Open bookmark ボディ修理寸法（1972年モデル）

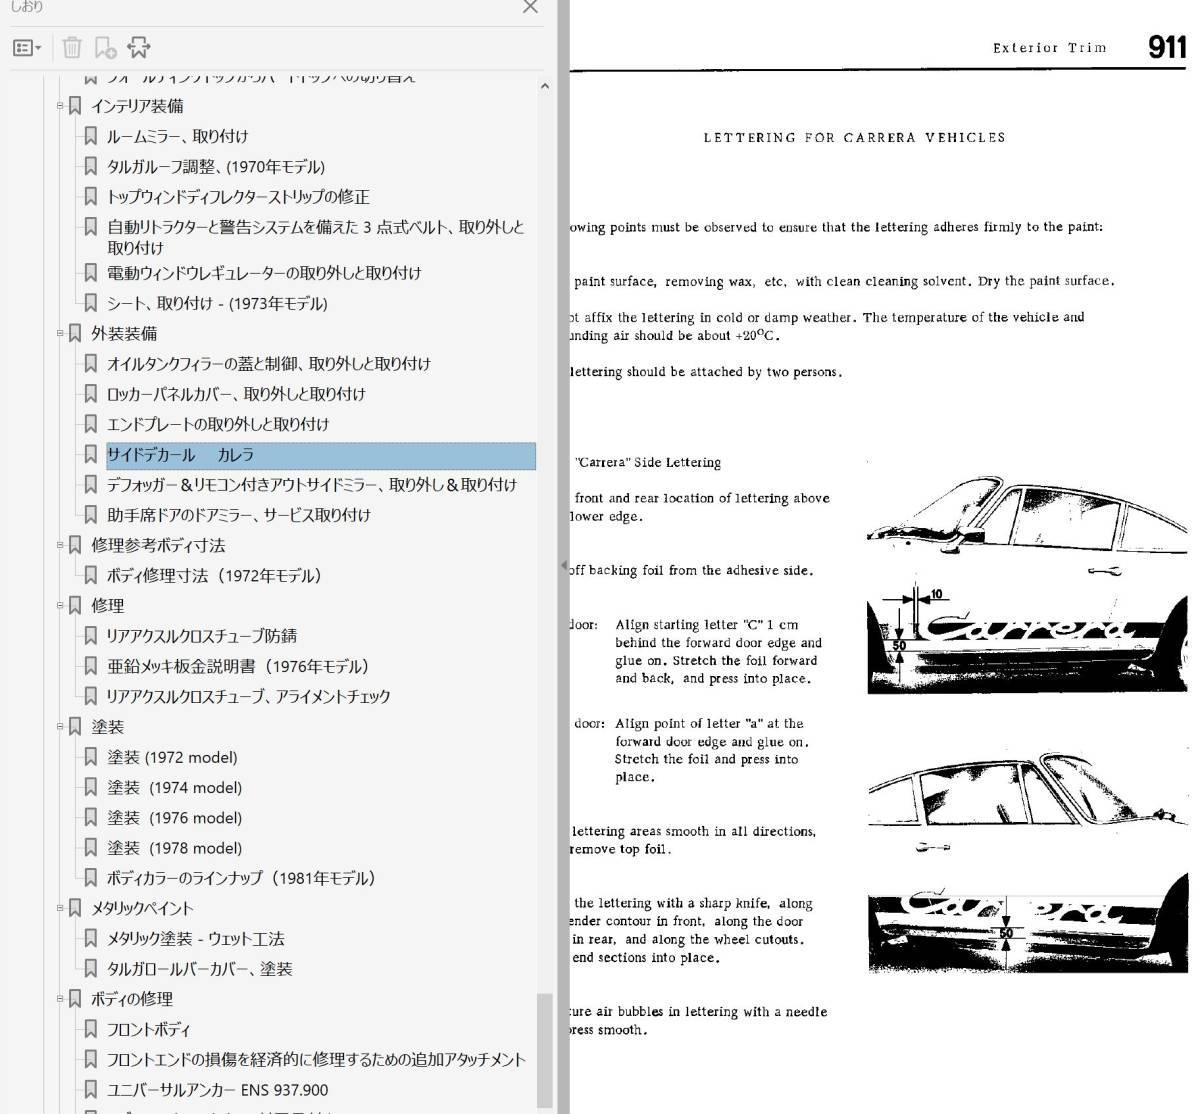[214, 576]
